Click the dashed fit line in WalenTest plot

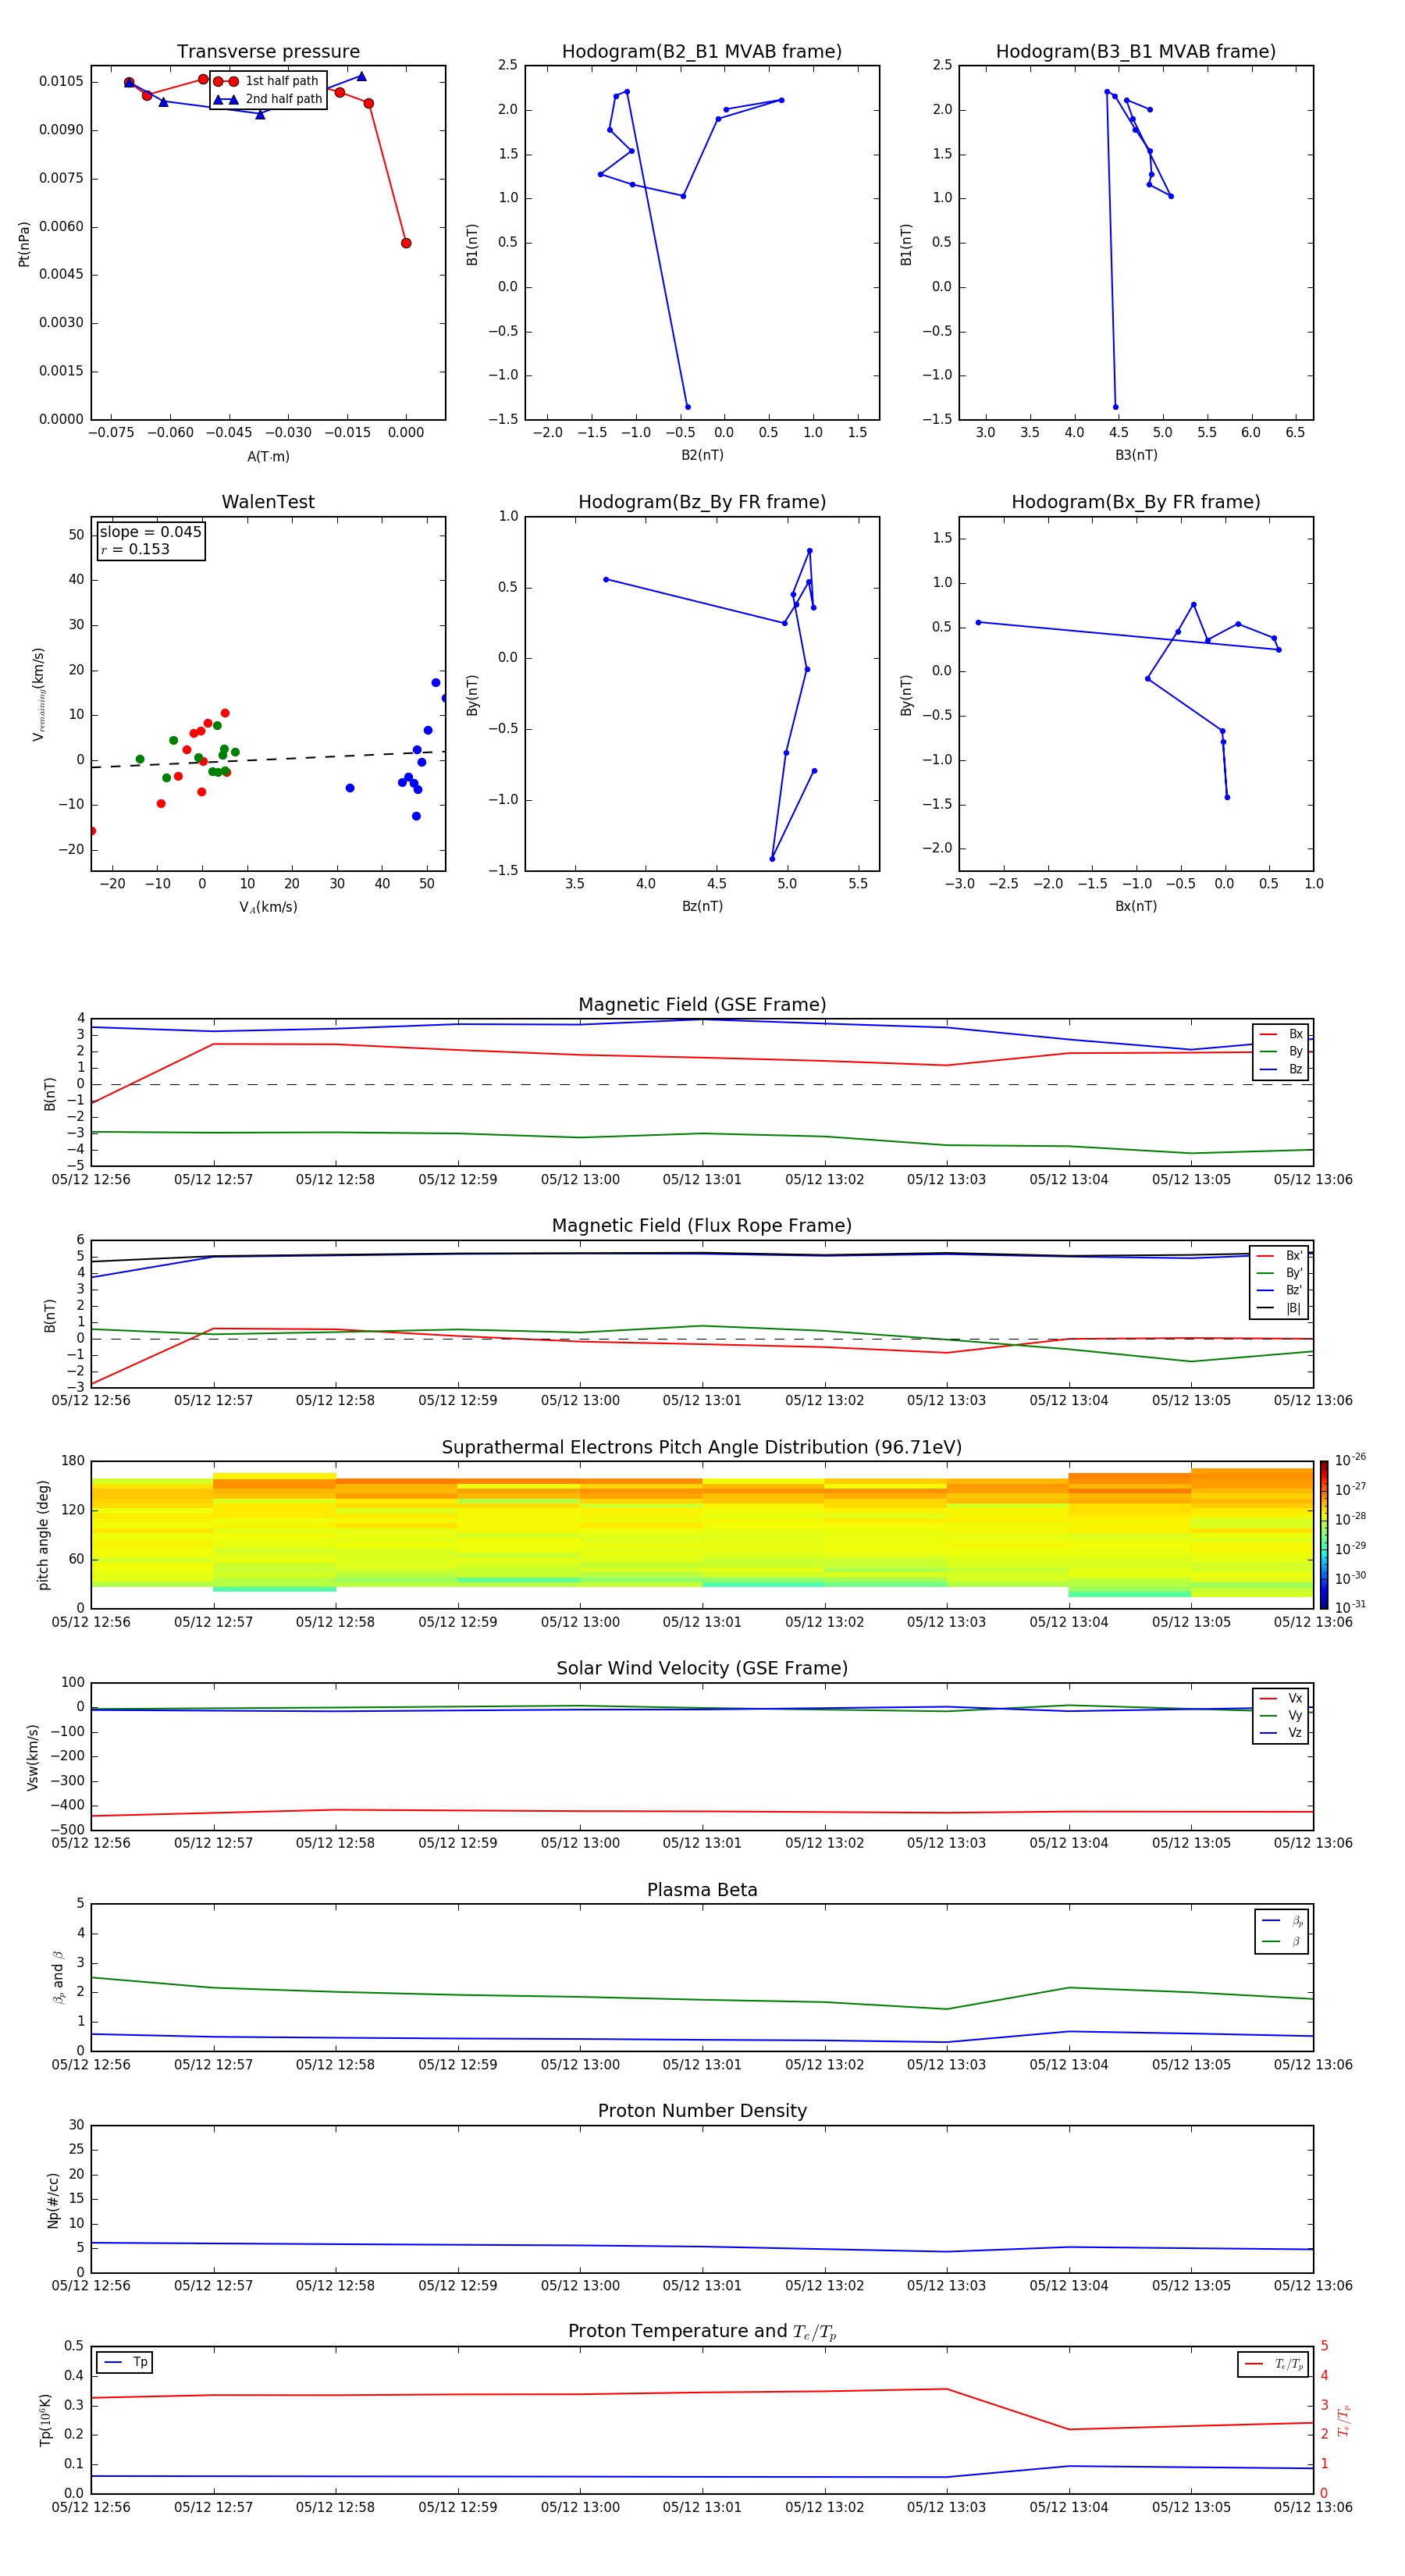(268, 759)
